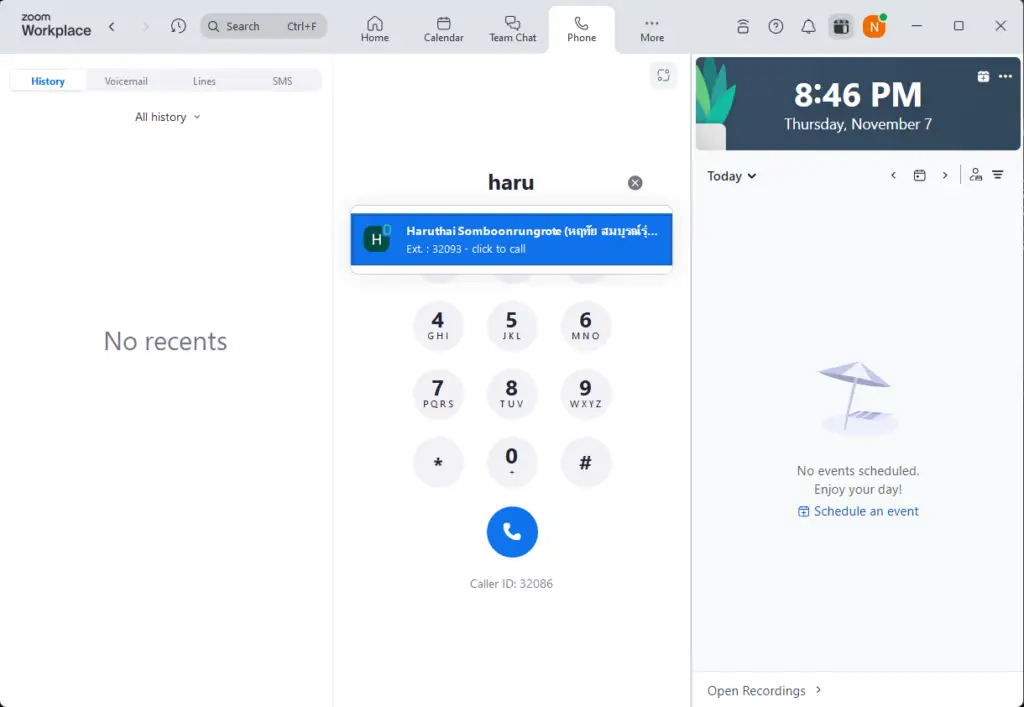Viewport: 1024px width, 707px height.
Task: Toggle the calendar side panel icon
Action: [841, 26]
